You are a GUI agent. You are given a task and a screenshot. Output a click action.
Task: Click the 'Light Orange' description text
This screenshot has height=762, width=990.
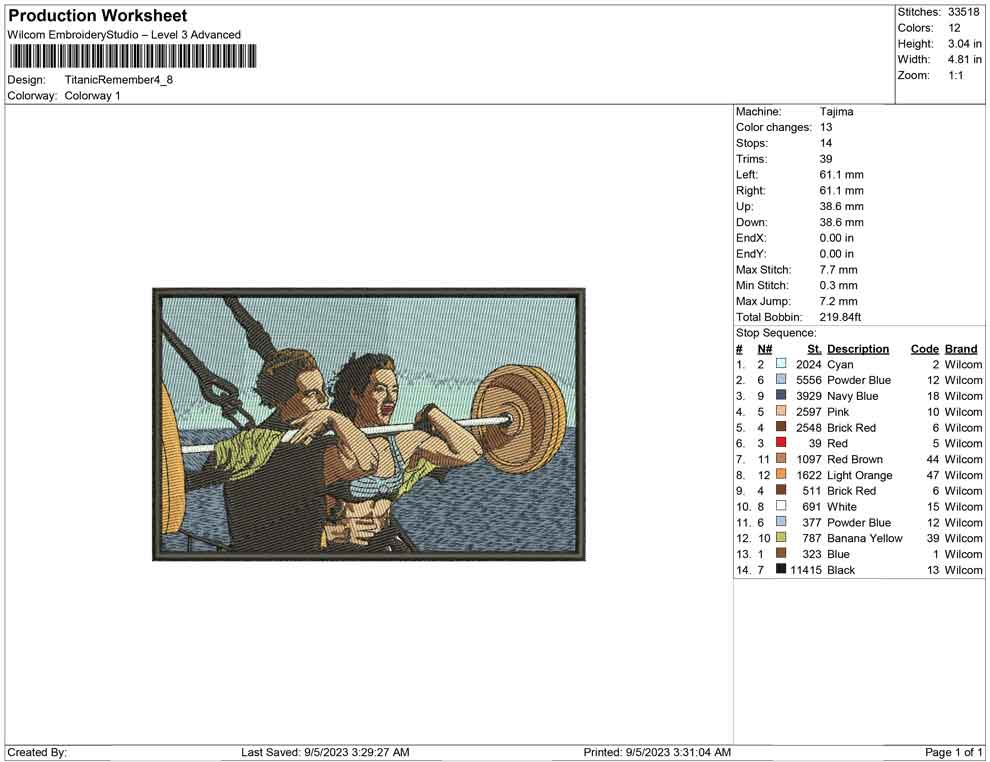[859, 475]
